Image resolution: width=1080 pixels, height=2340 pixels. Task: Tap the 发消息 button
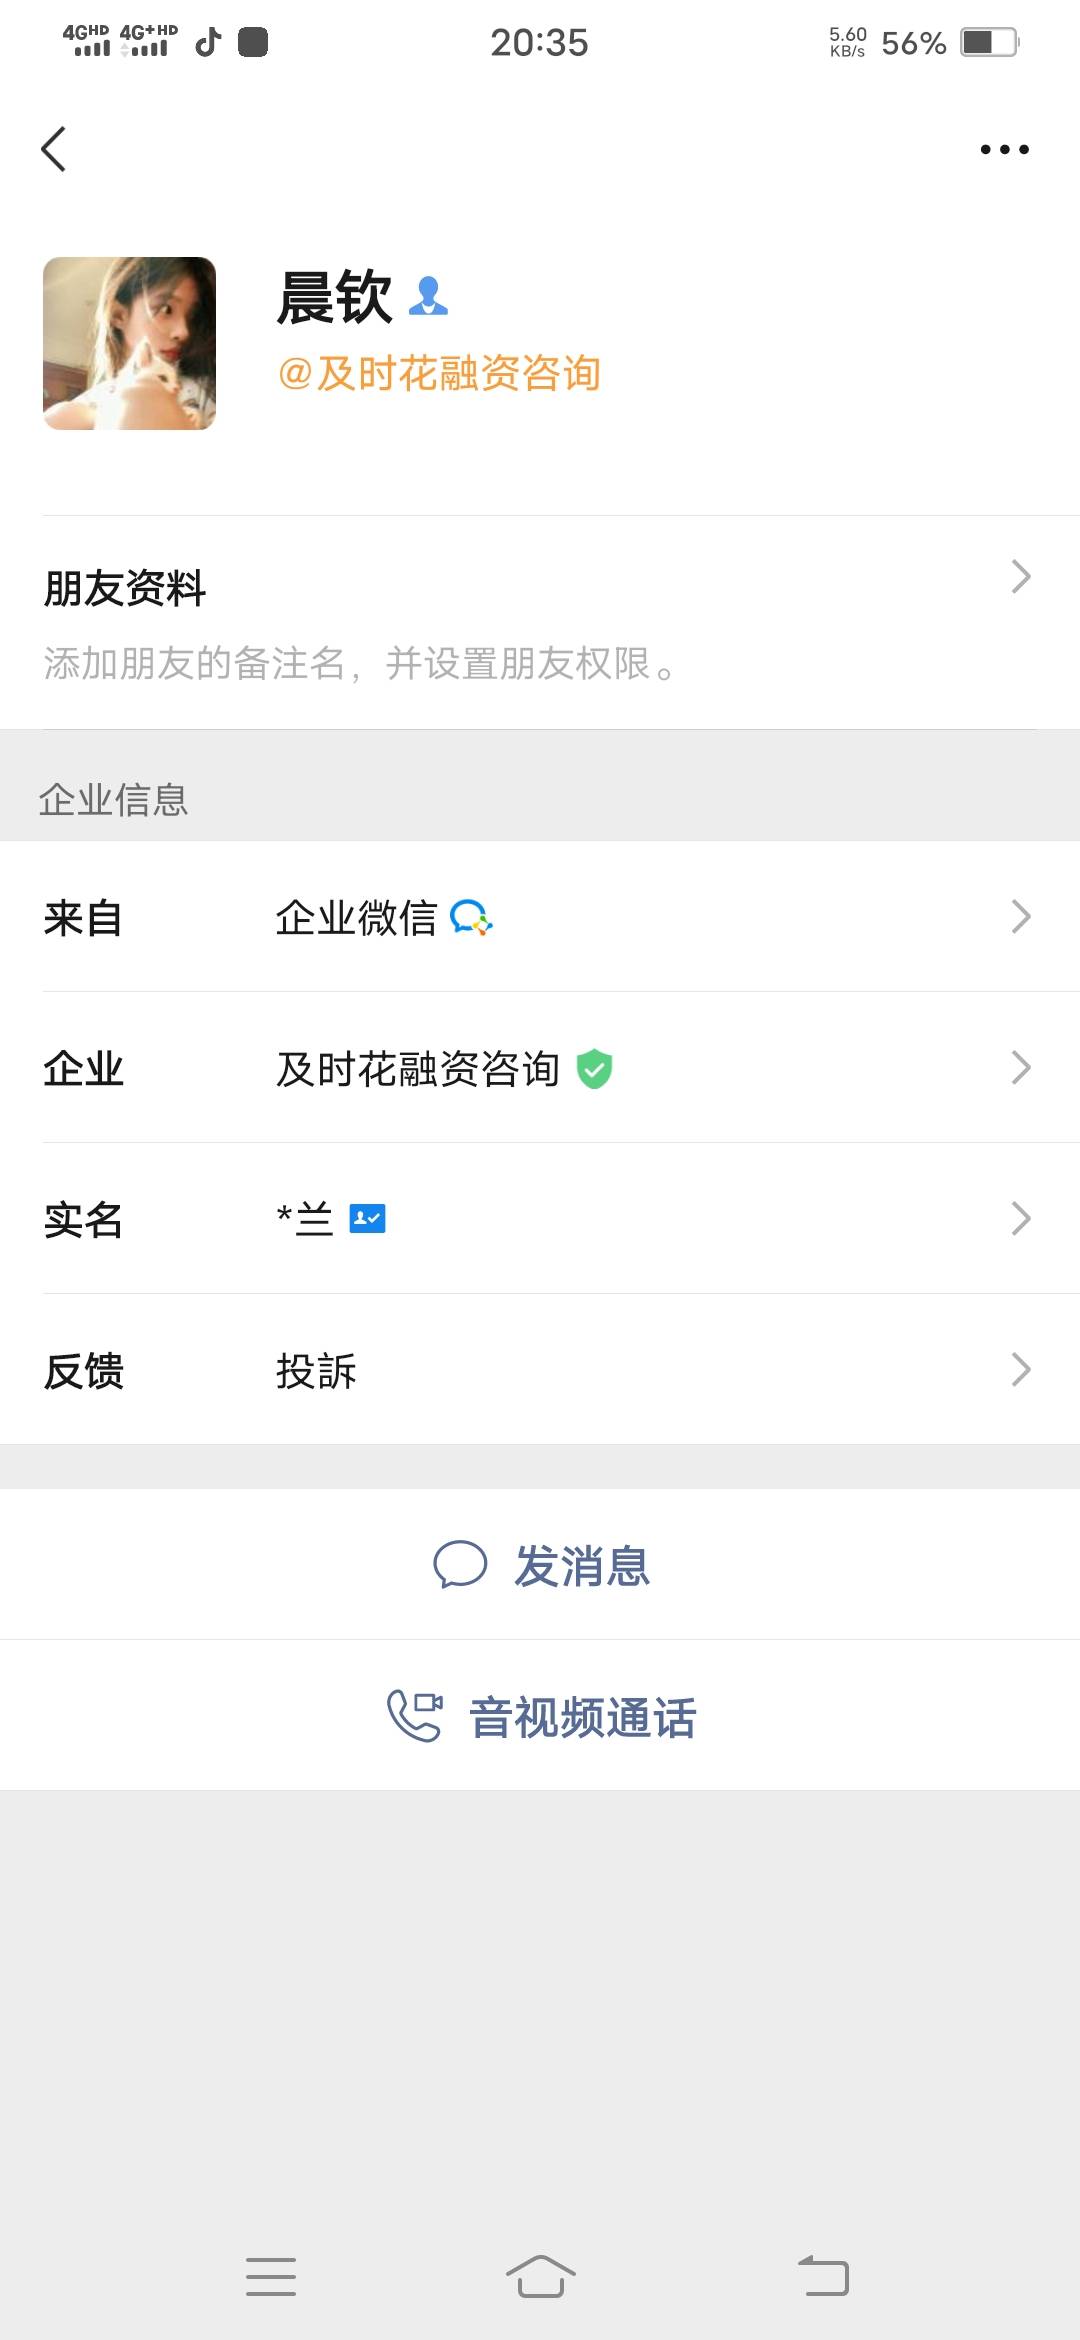[581, 1566]
